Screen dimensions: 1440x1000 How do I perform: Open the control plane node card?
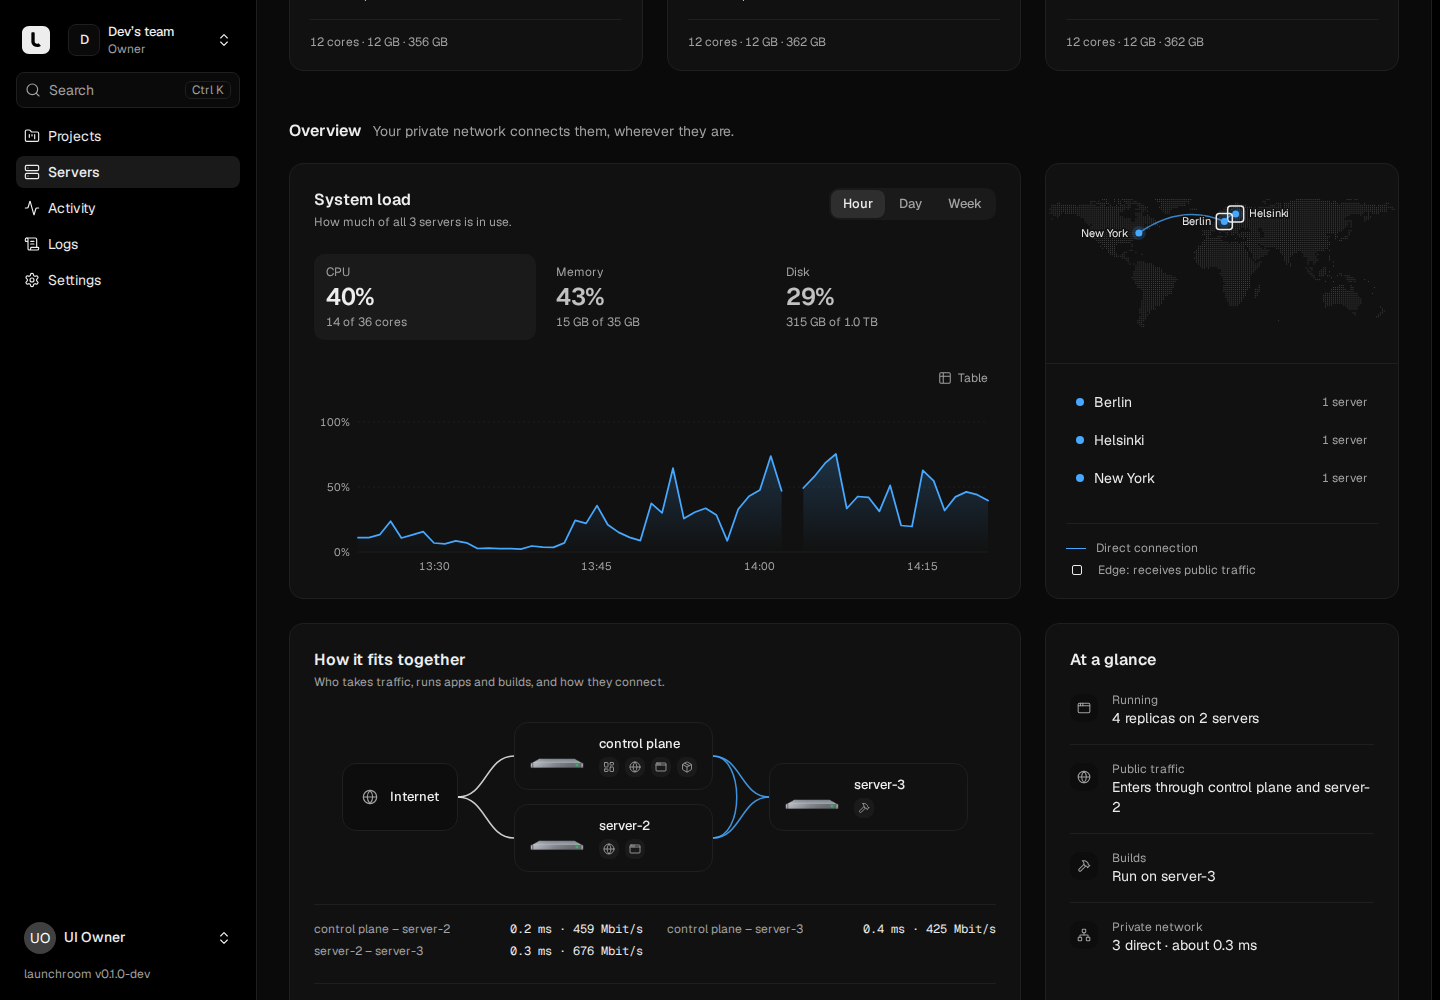613,756
